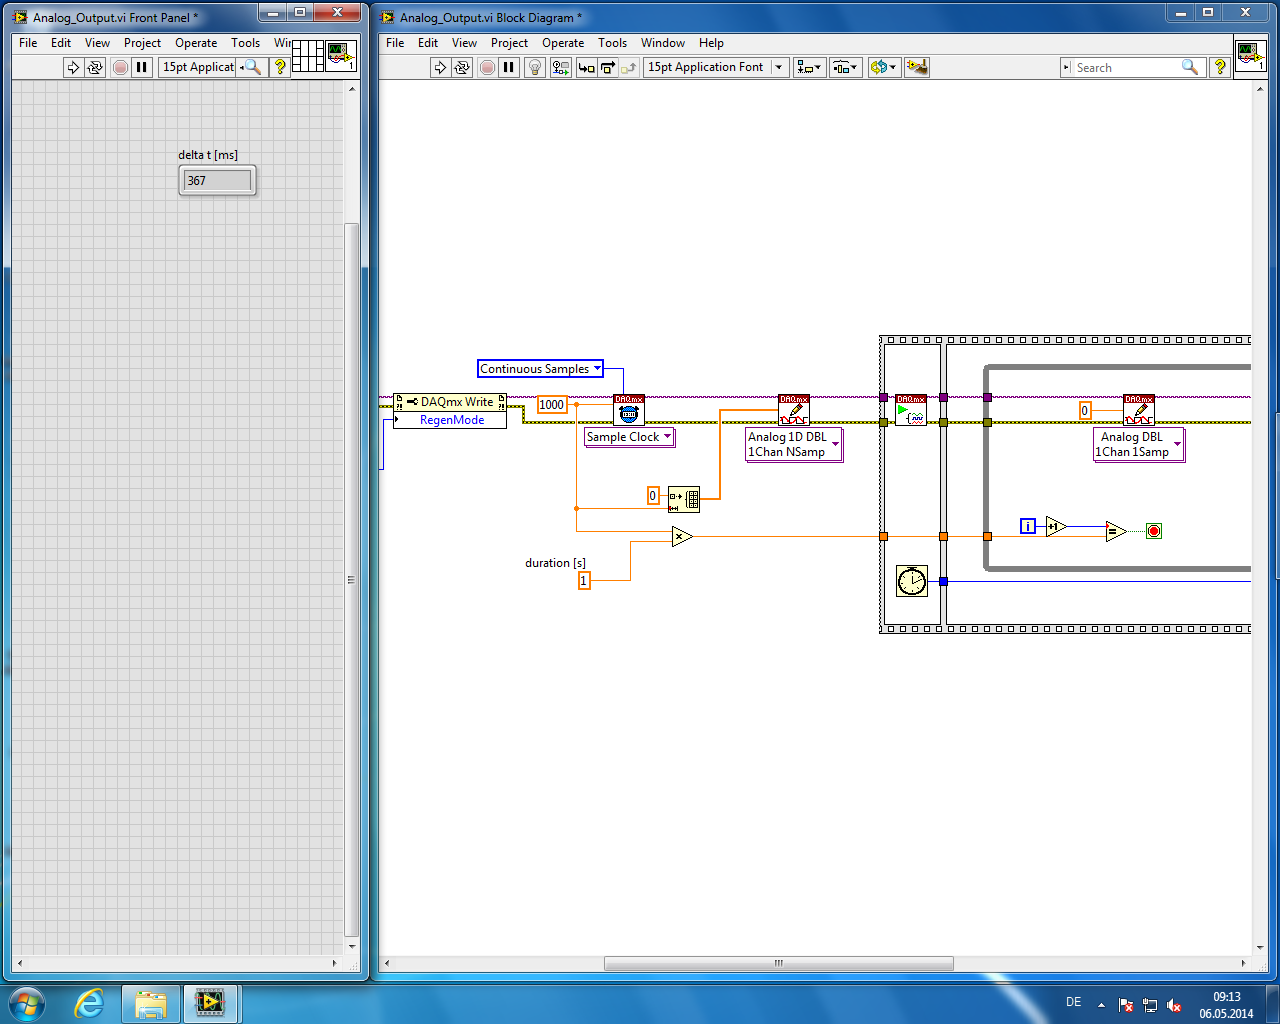Click the RegenMode property on DAQmx Write node
The width and height of the screenshot is (1280, 1024).
click(451, 420)
